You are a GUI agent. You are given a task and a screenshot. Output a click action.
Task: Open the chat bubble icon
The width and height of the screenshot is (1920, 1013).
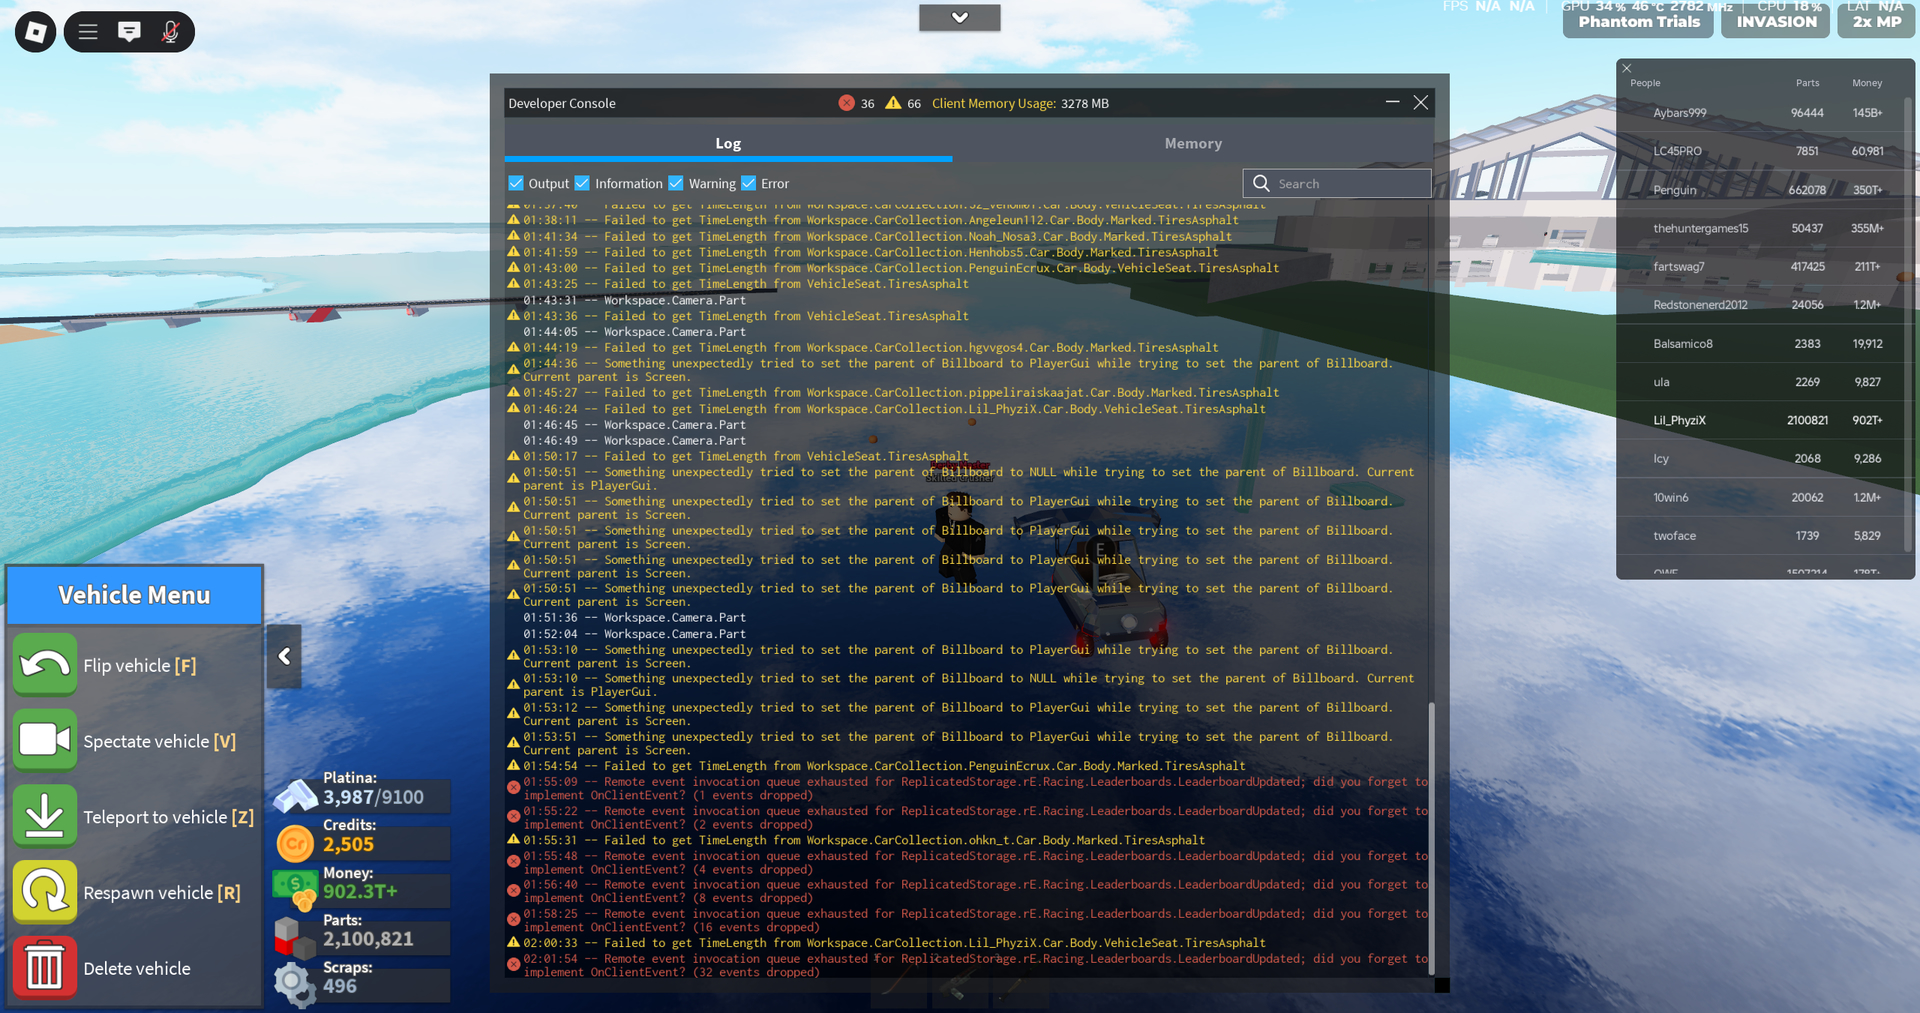129,32
